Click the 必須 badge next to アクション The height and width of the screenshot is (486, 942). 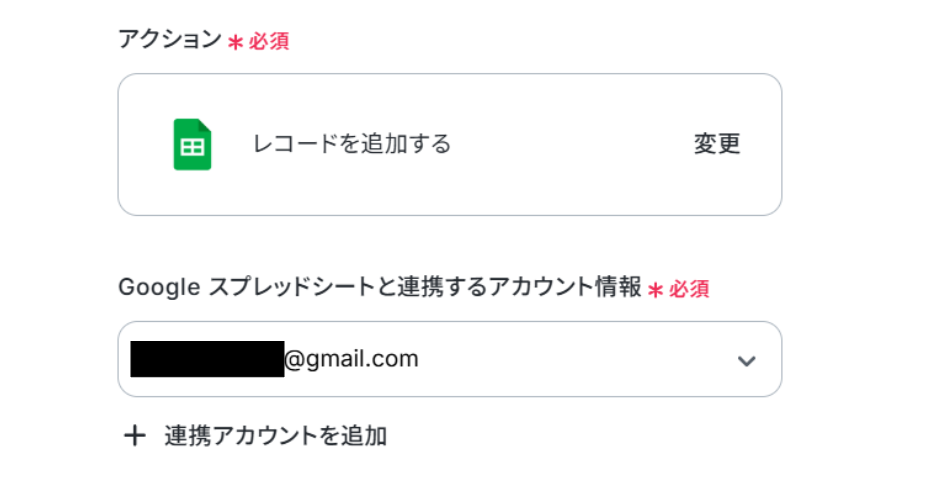(269, 43)
